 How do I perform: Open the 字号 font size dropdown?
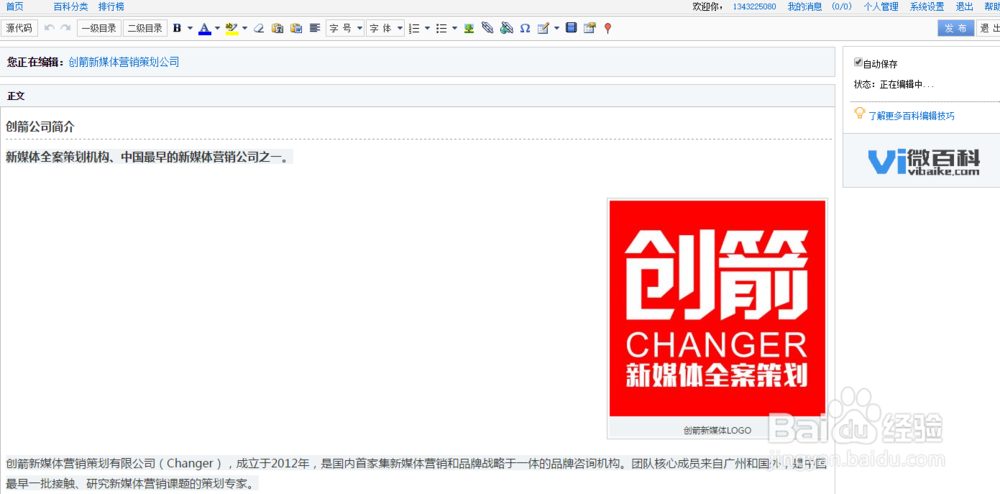pos(345,28)
